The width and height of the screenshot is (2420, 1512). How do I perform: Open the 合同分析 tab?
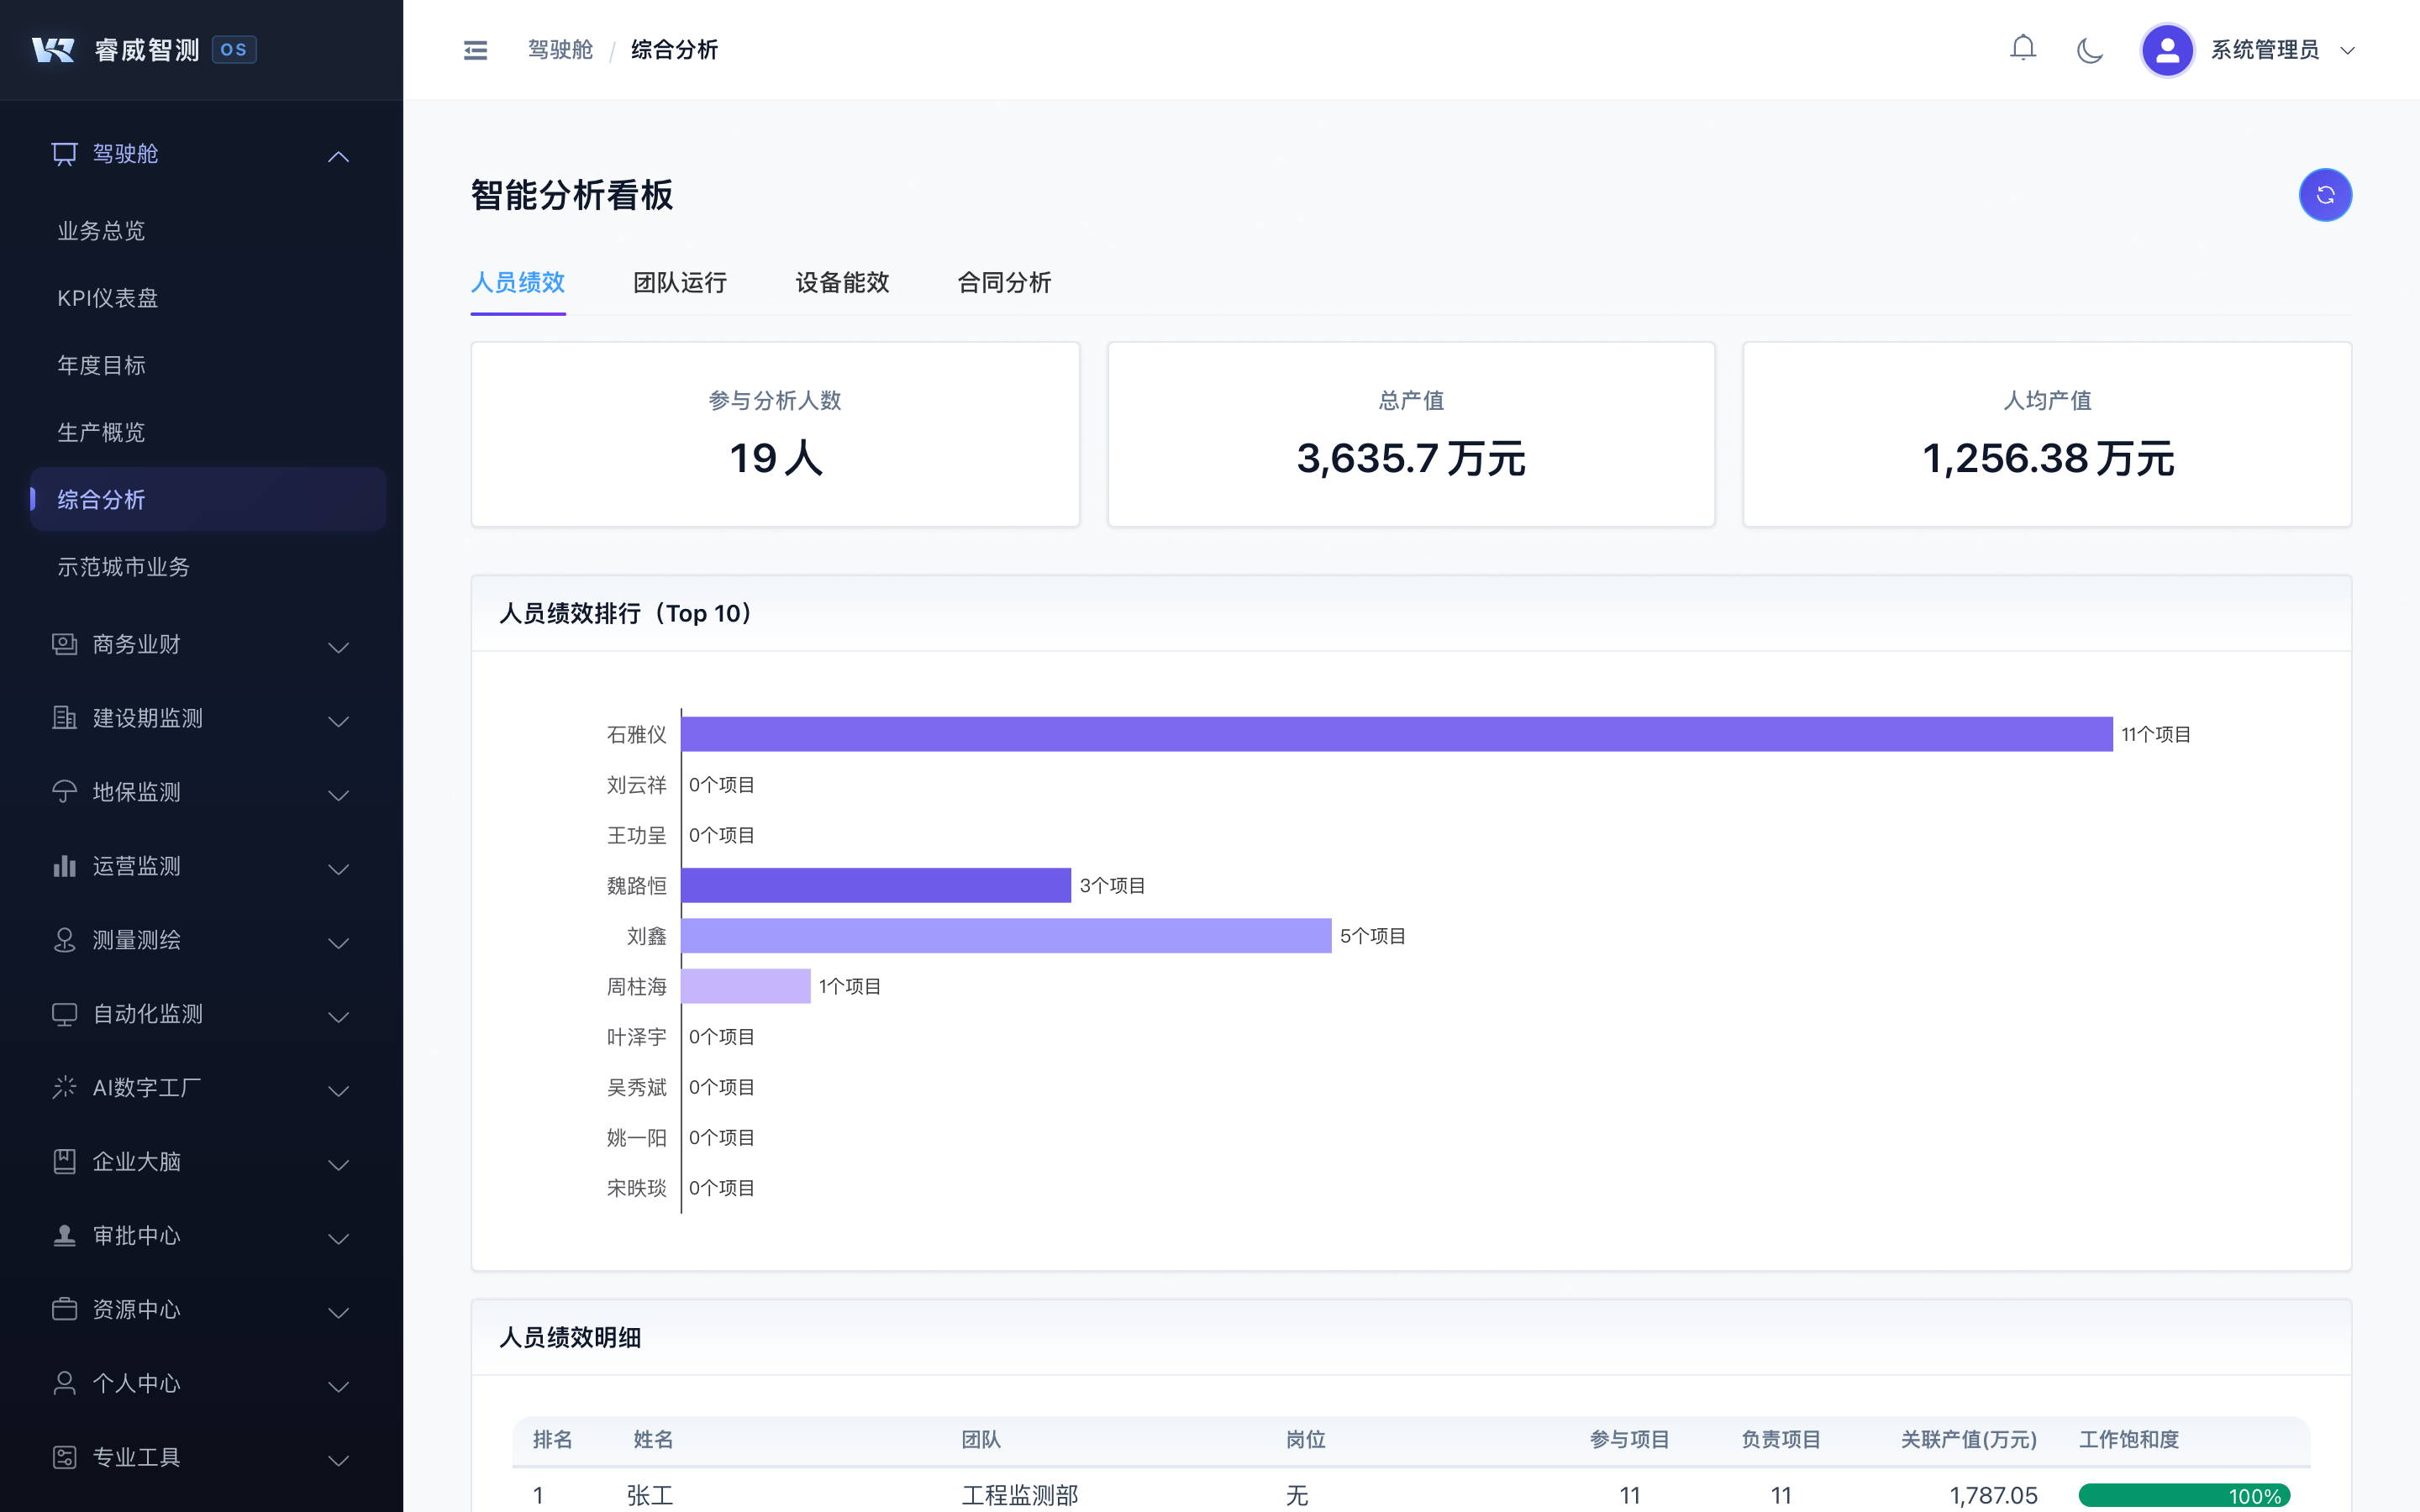click(1003, 283)
